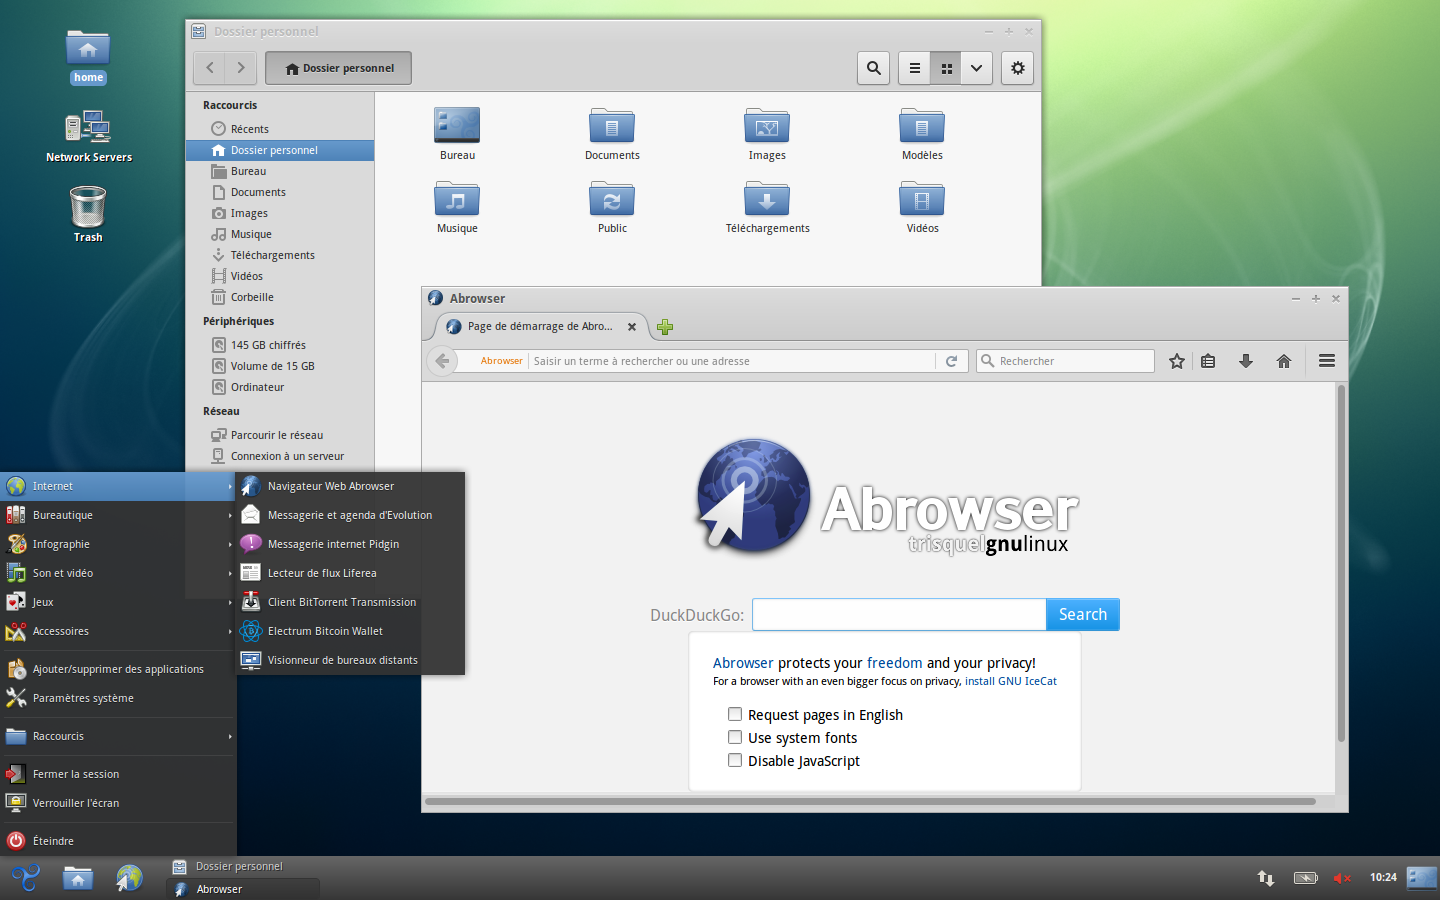The width and height of the screenshot is (1440, 900).
Task: Select Corbeille in the sidebar
Action: pyautogui.click(x=280, y=297)
